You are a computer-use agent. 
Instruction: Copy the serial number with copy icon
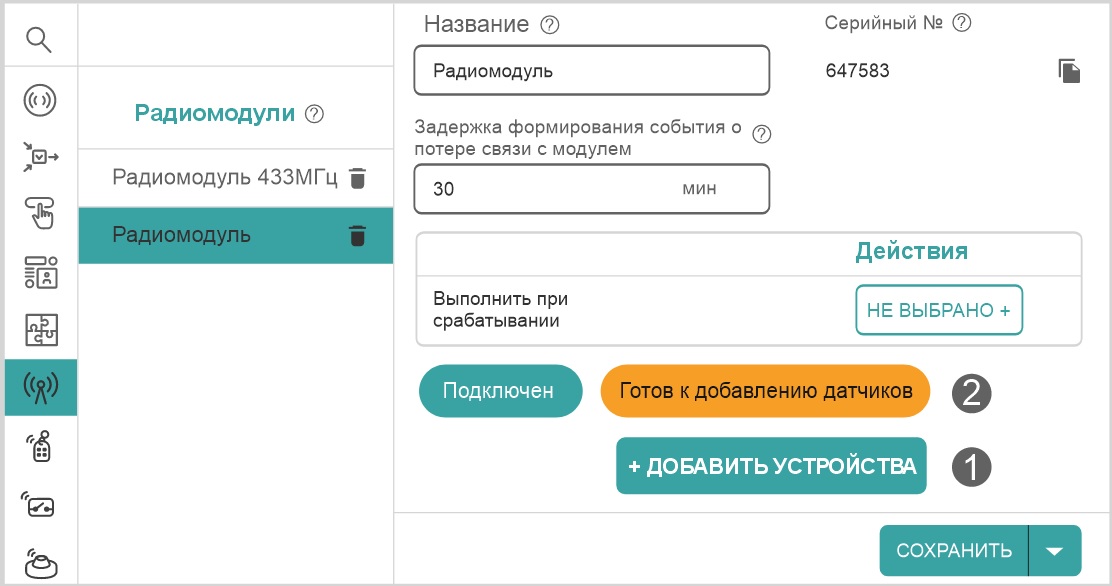(x=1069, y=71)
